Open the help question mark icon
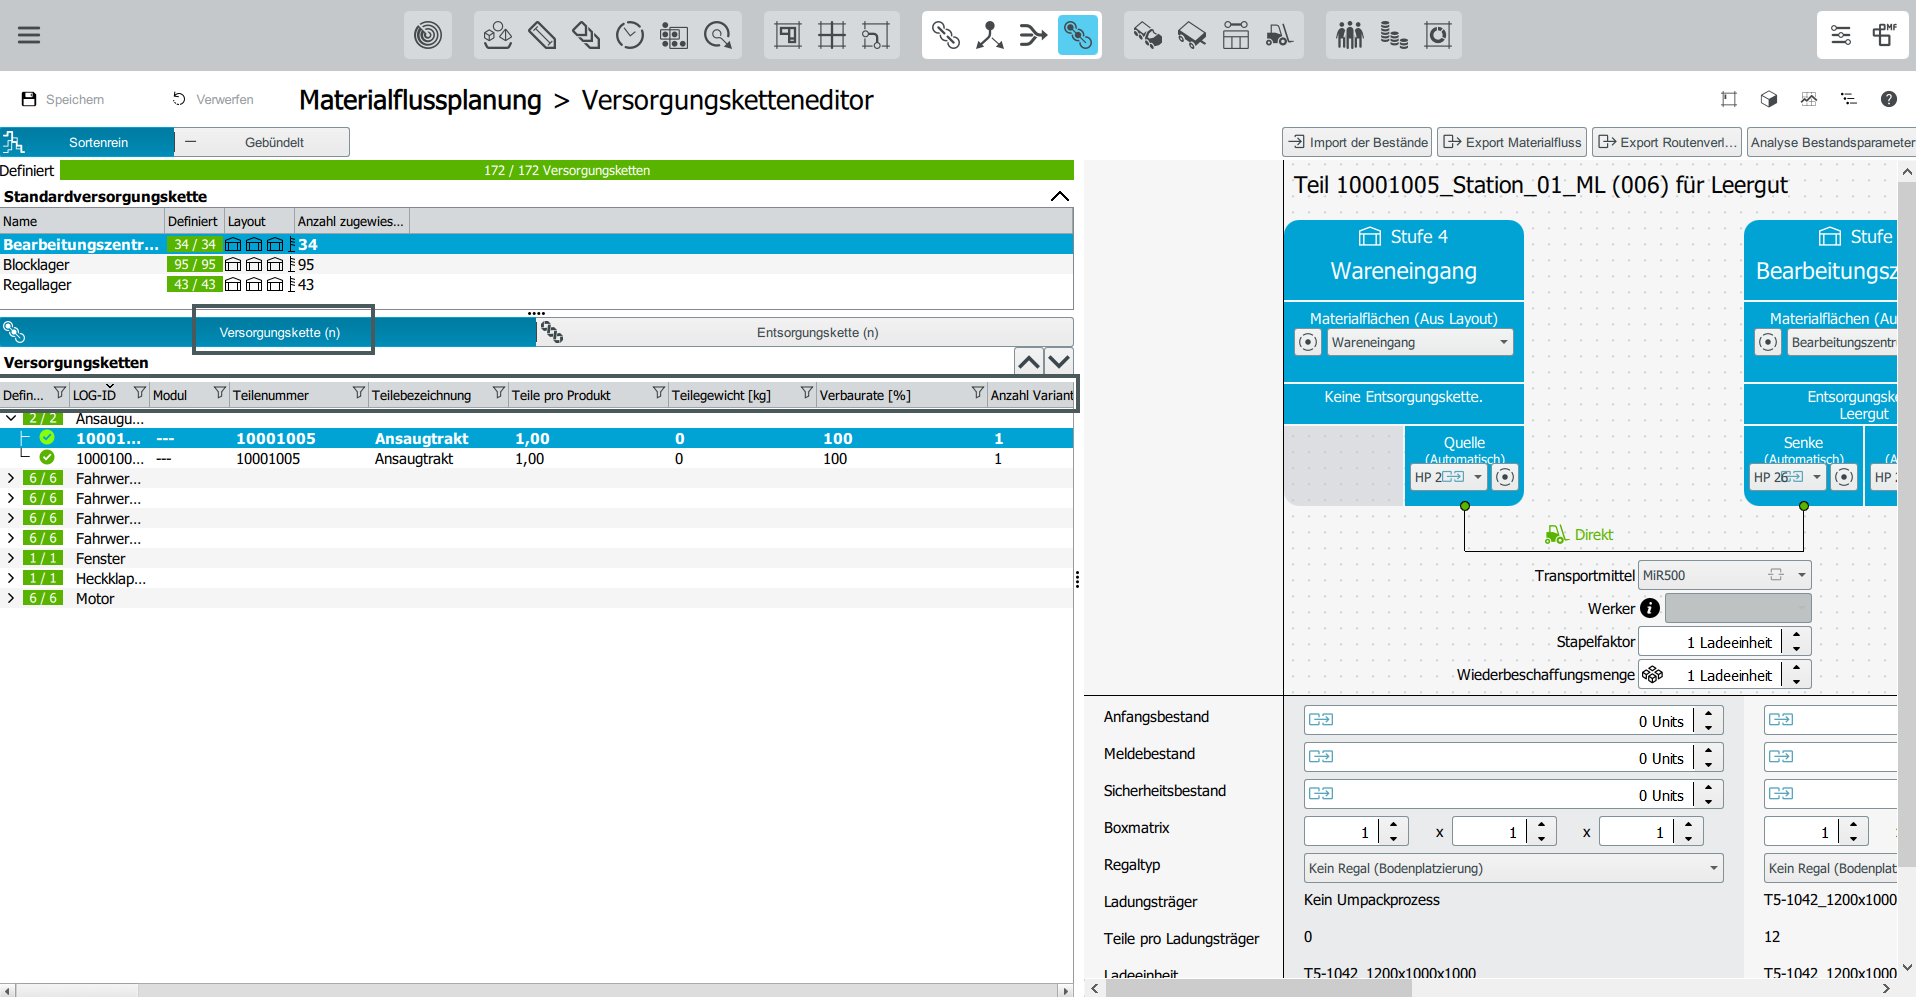This screenshot has height=997, width=1916. pyautogui.click(x=1888, y=99)
